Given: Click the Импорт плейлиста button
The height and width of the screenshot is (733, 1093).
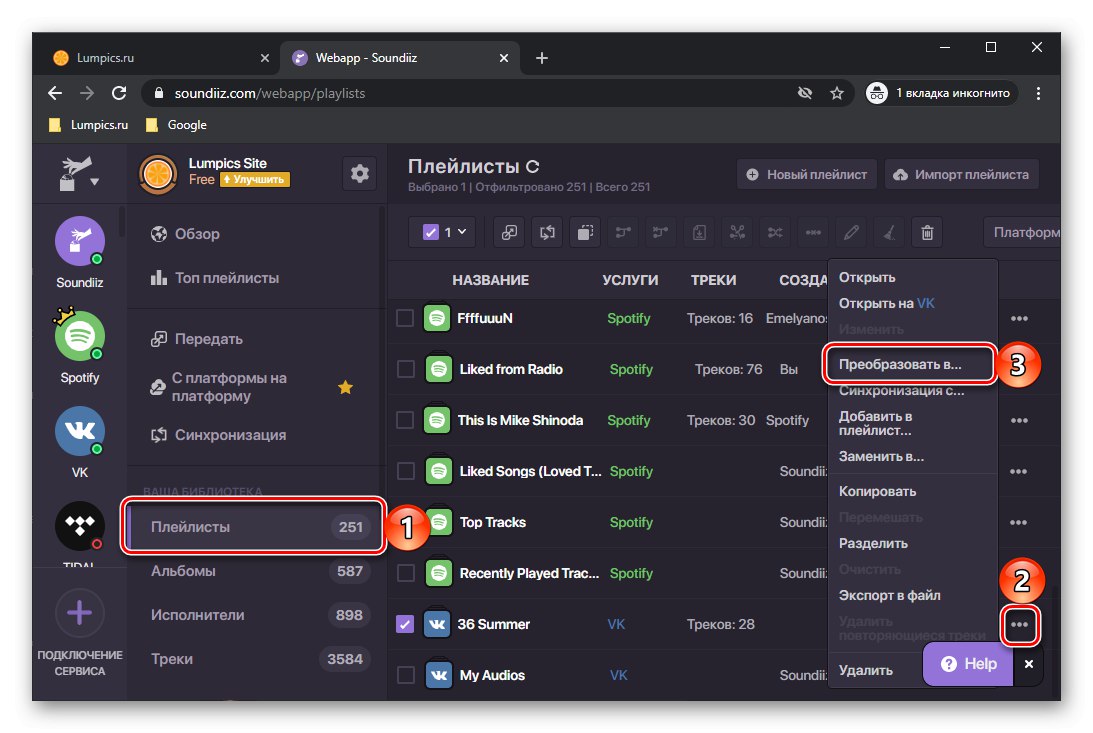Looking at the screenshot, I should [961, 174].
